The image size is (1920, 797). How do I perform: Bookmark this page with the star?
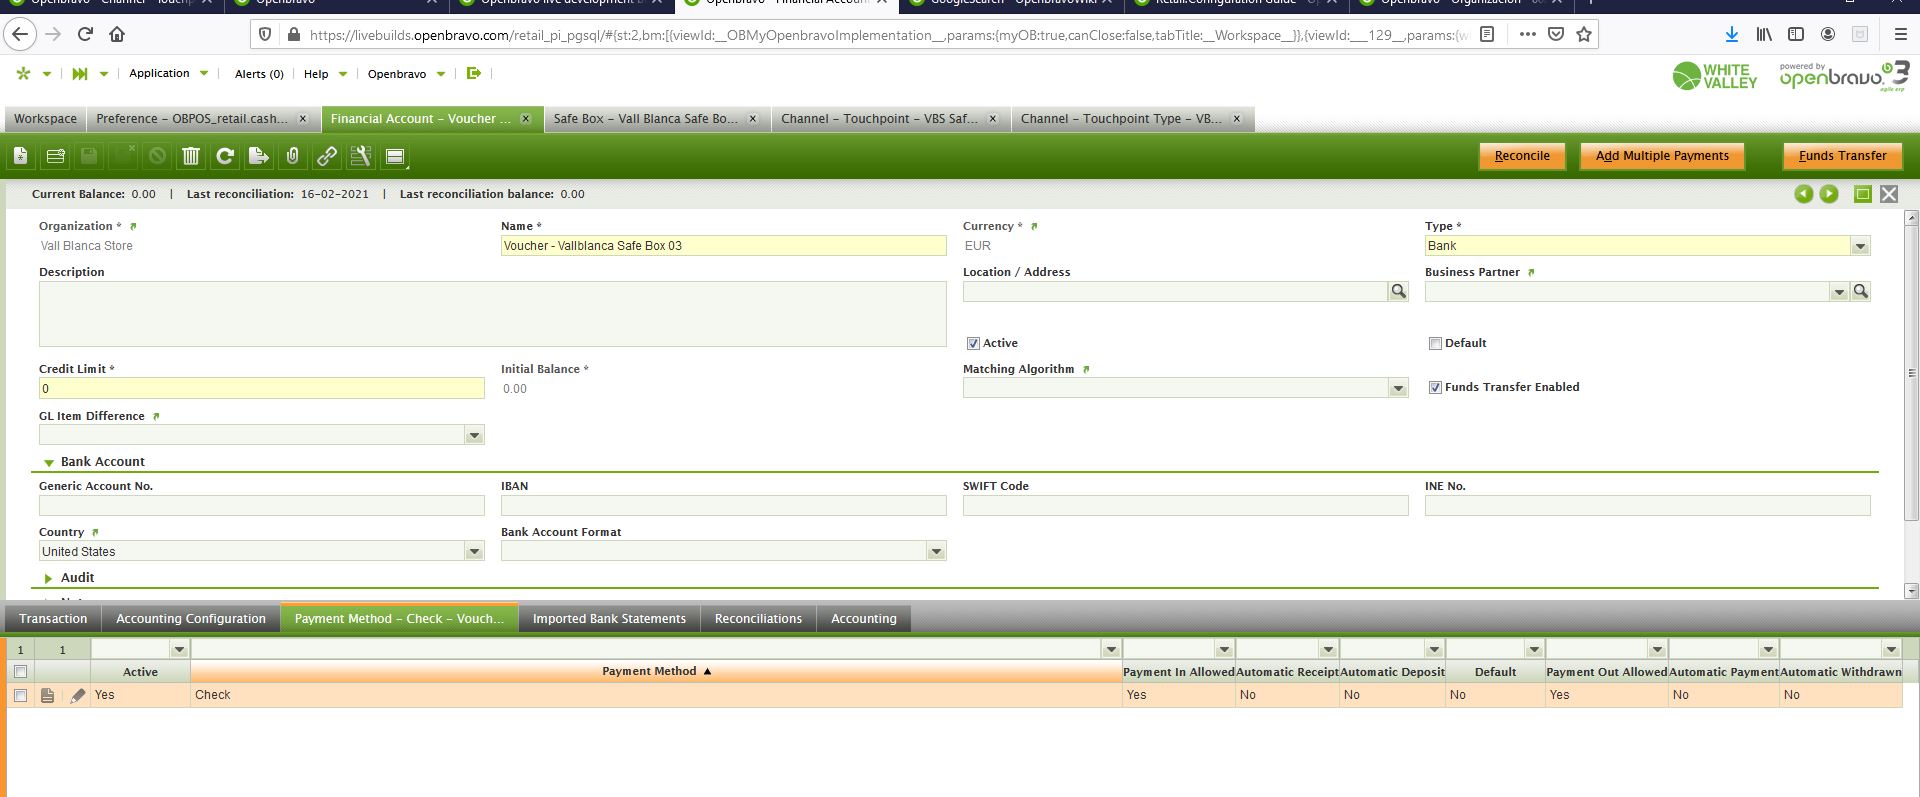(x=1584, y=34)
